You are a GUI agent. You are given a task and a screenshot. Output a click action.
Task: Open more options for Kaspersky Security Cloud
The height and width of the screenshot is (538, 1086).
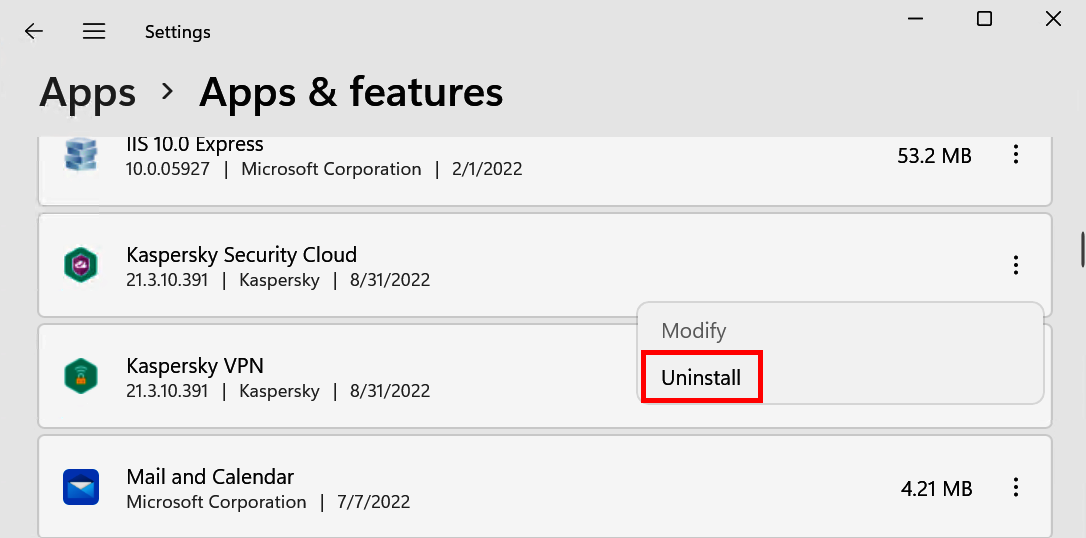tap(1016, 265)
